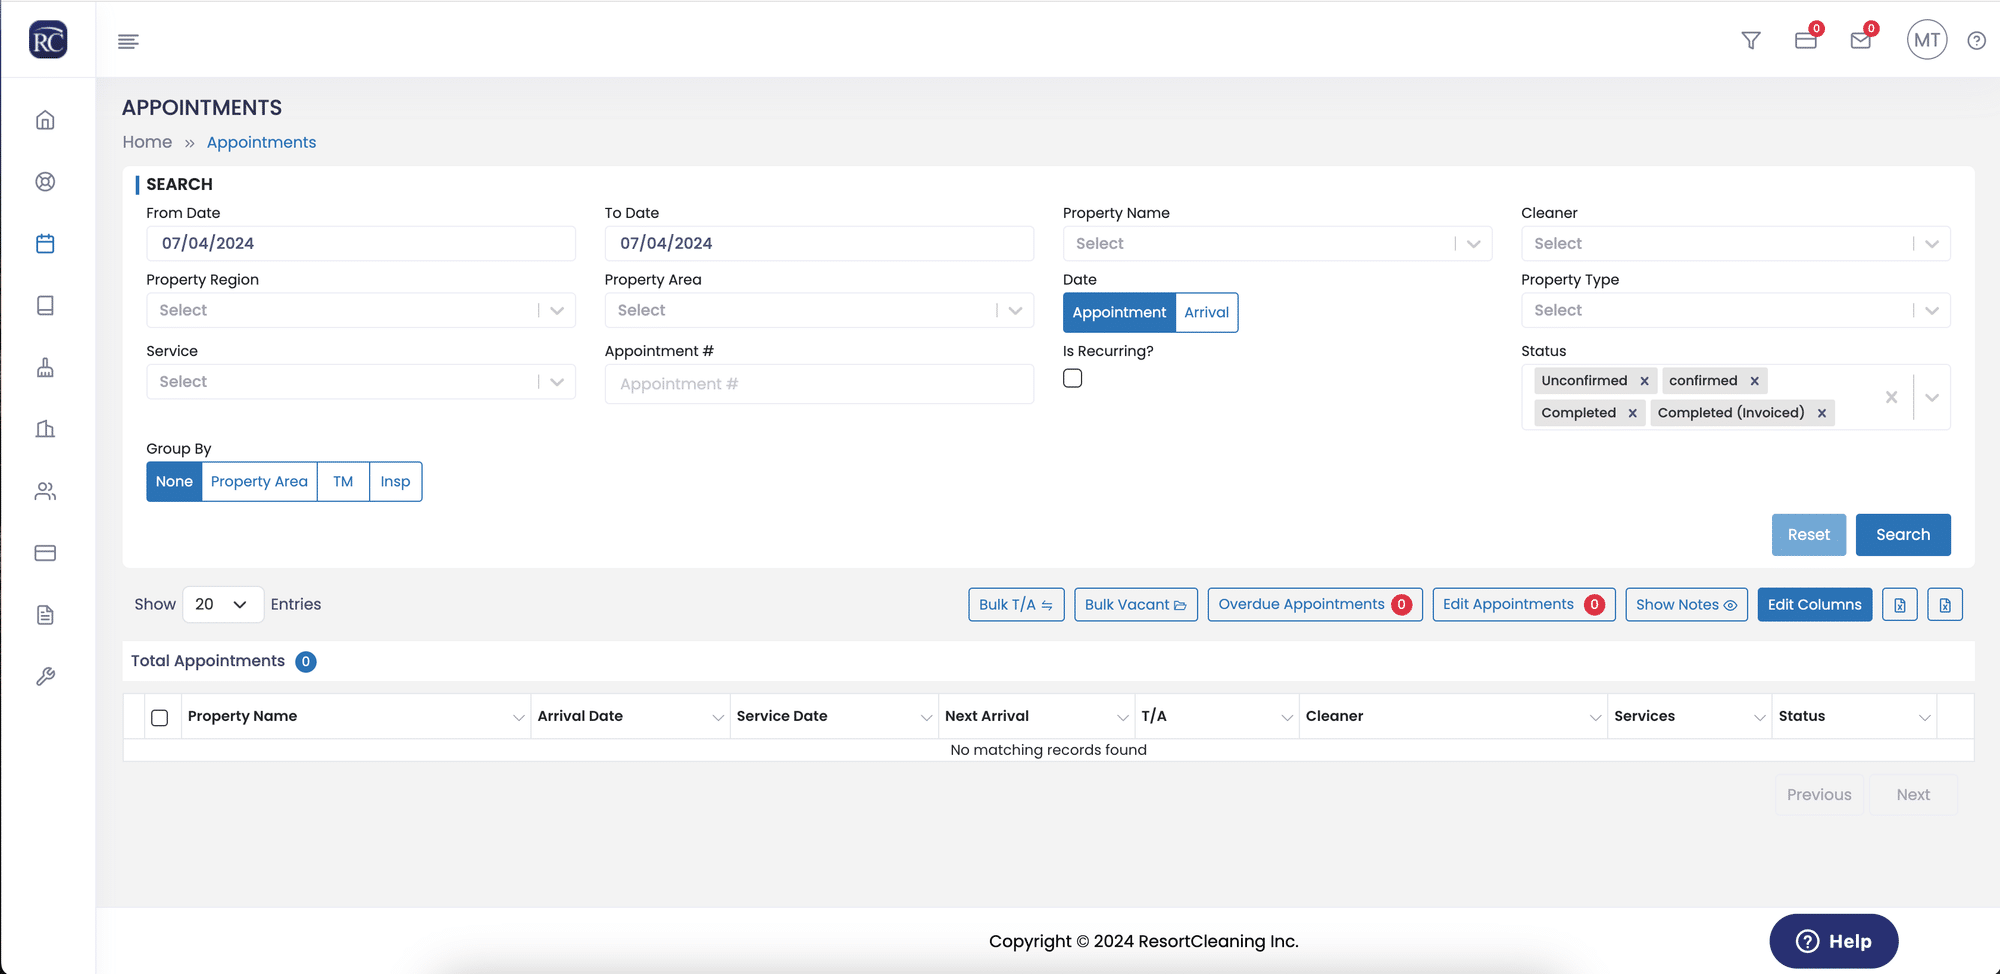Group by Property Area tab
This screenshot has width=2000, height=974.
tap(259, 482)
